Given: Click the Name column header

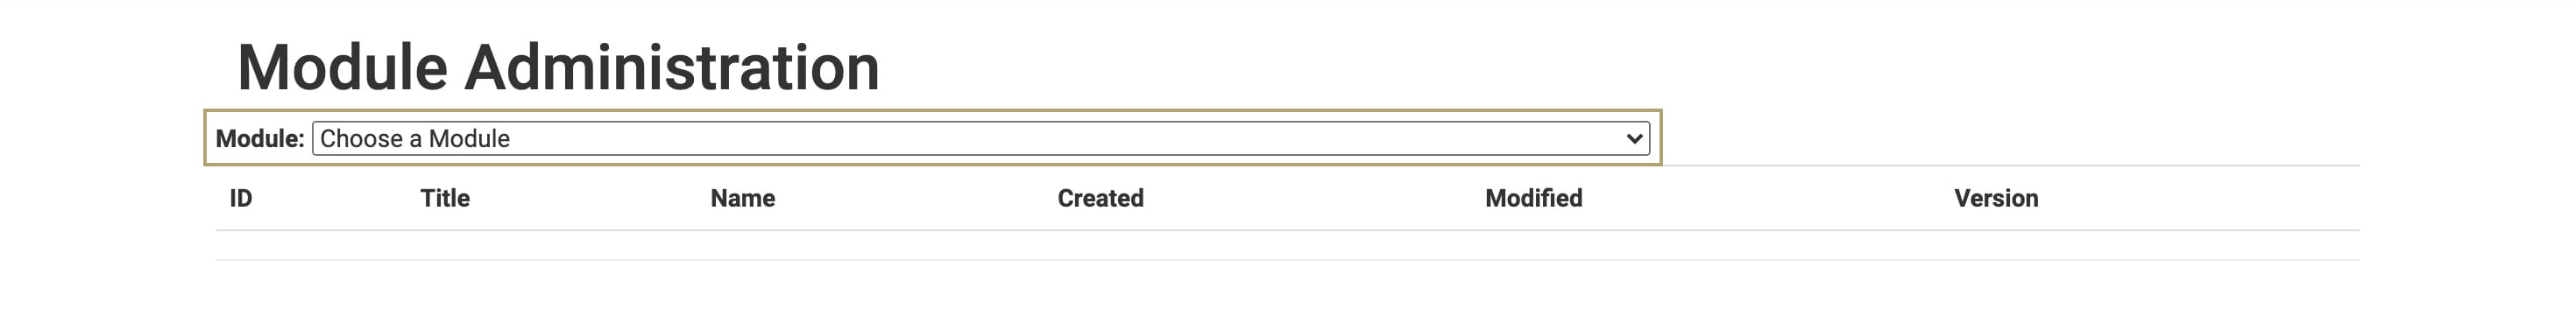Looking at the screenshot, I should click(x=743, y=198).
